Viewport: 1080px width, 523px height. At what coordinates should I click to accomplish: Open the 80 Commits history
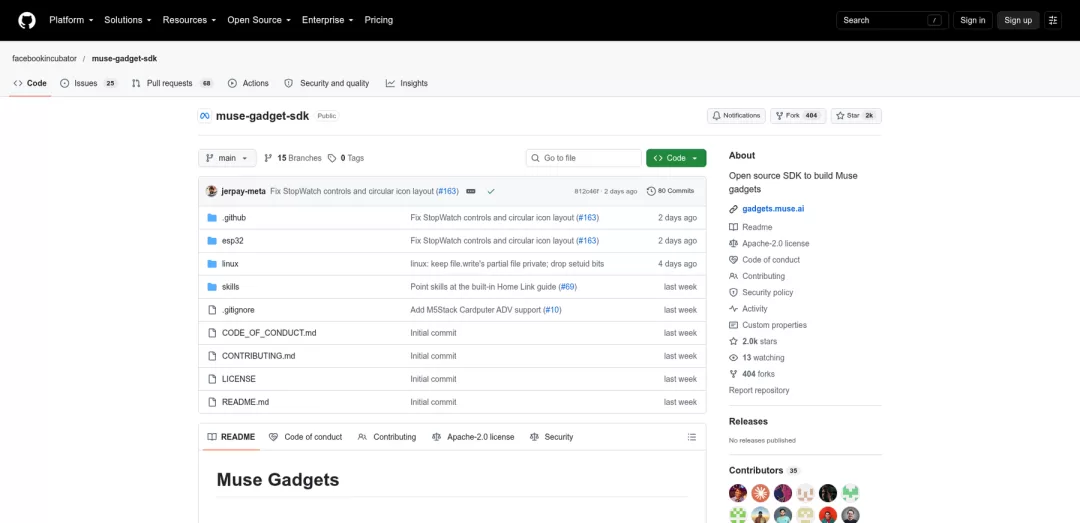coord(670,191)
